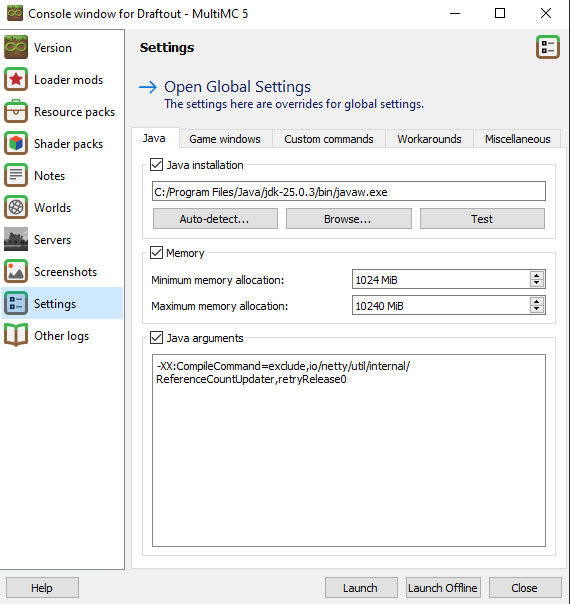This screenshot has height=604, width=570.
Task: Disable the Java arguments checkbox
Action: tap(156, 338)
